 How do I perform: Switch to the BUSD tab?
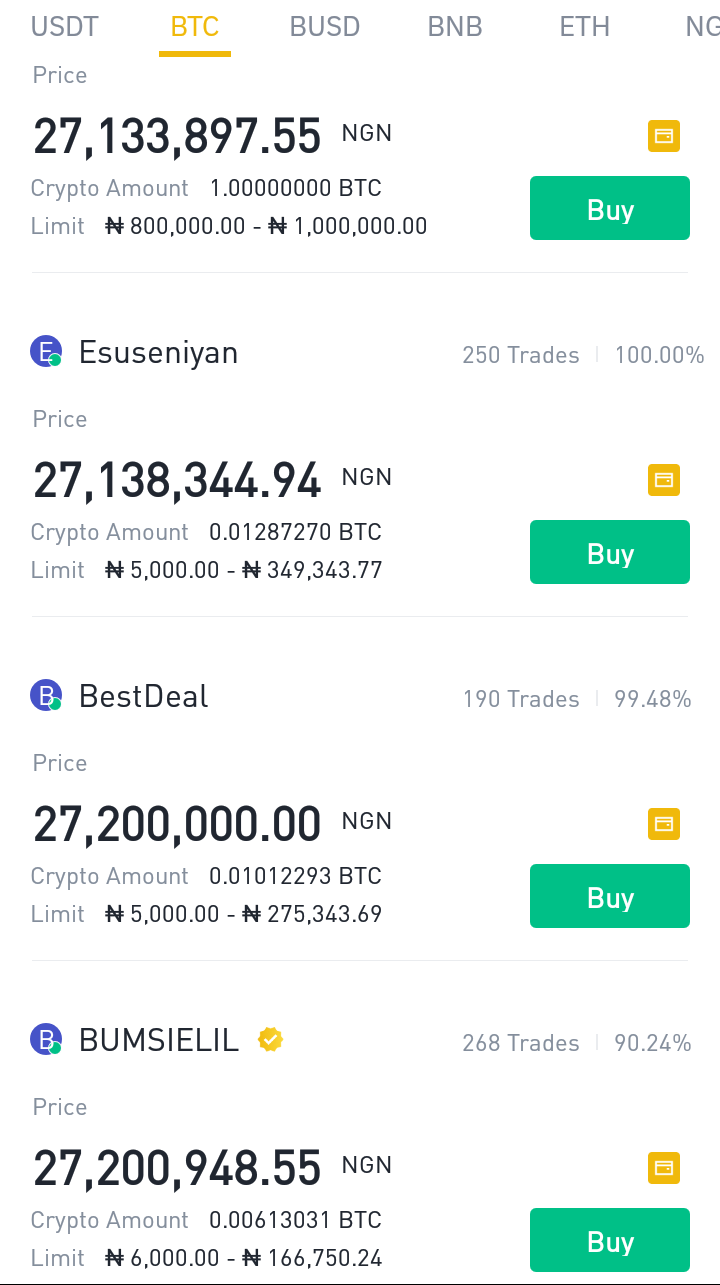pos(325,26)
